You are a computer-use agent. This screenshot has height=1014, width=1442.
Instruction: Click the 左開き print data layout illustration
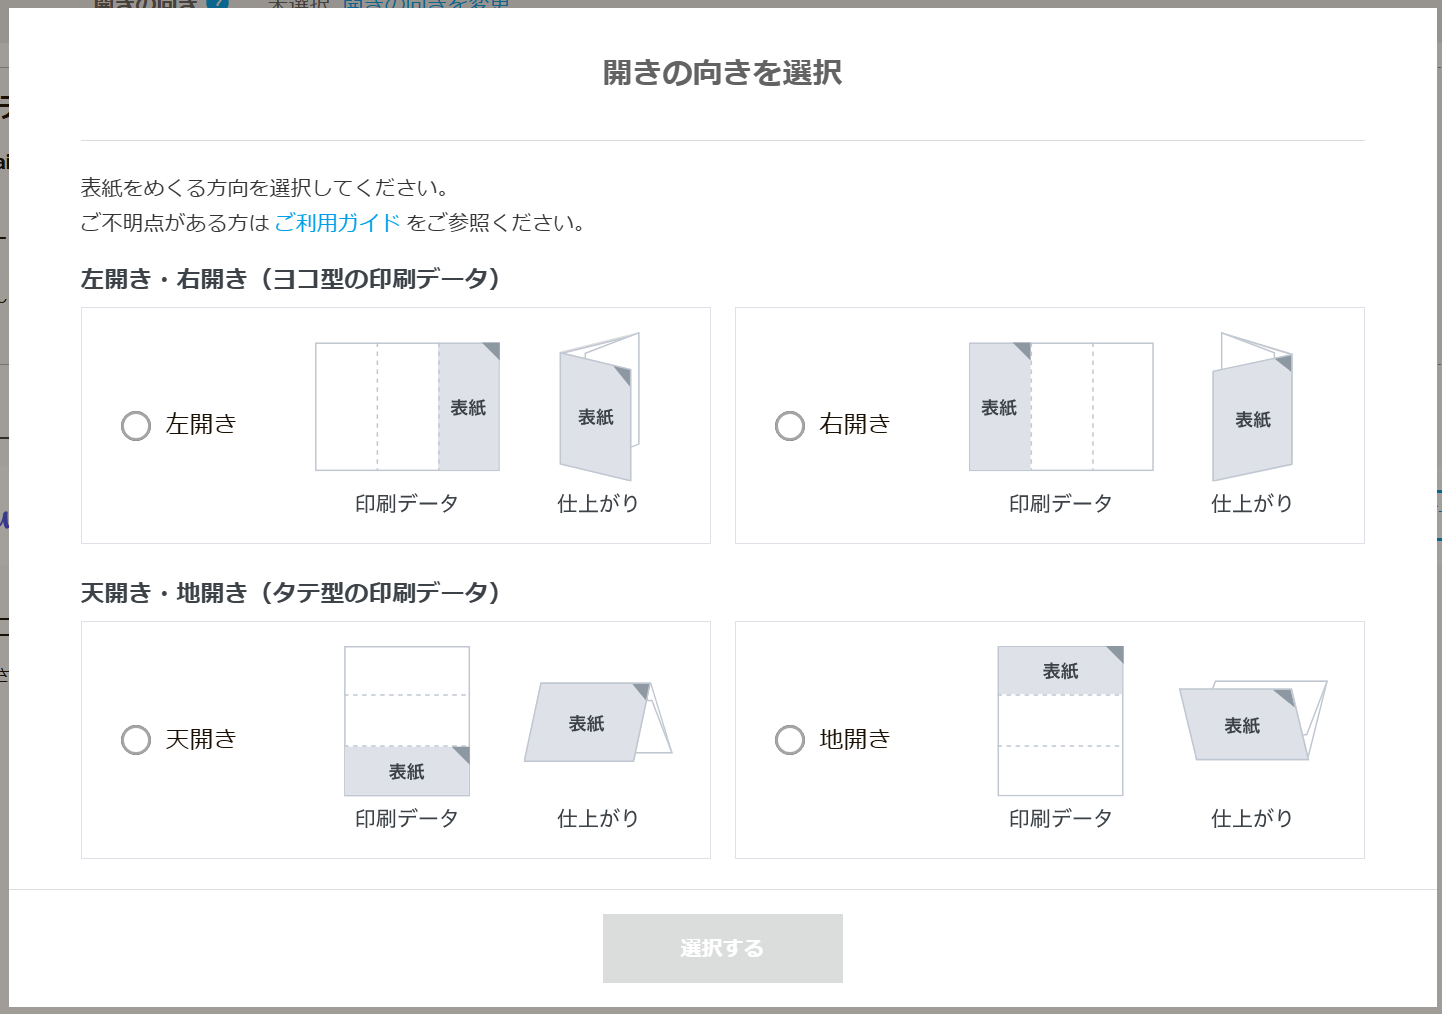coord(407,407)
